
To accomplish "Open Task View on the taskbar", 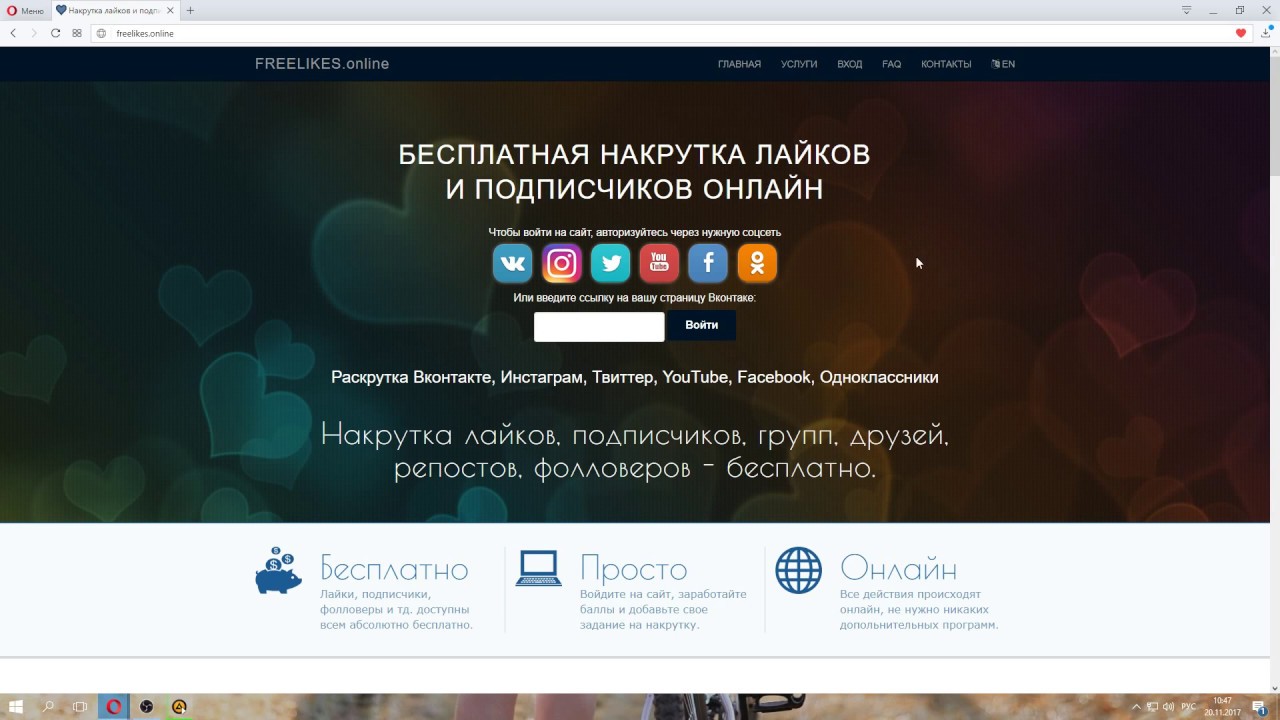I will click(x=80, y=707).
